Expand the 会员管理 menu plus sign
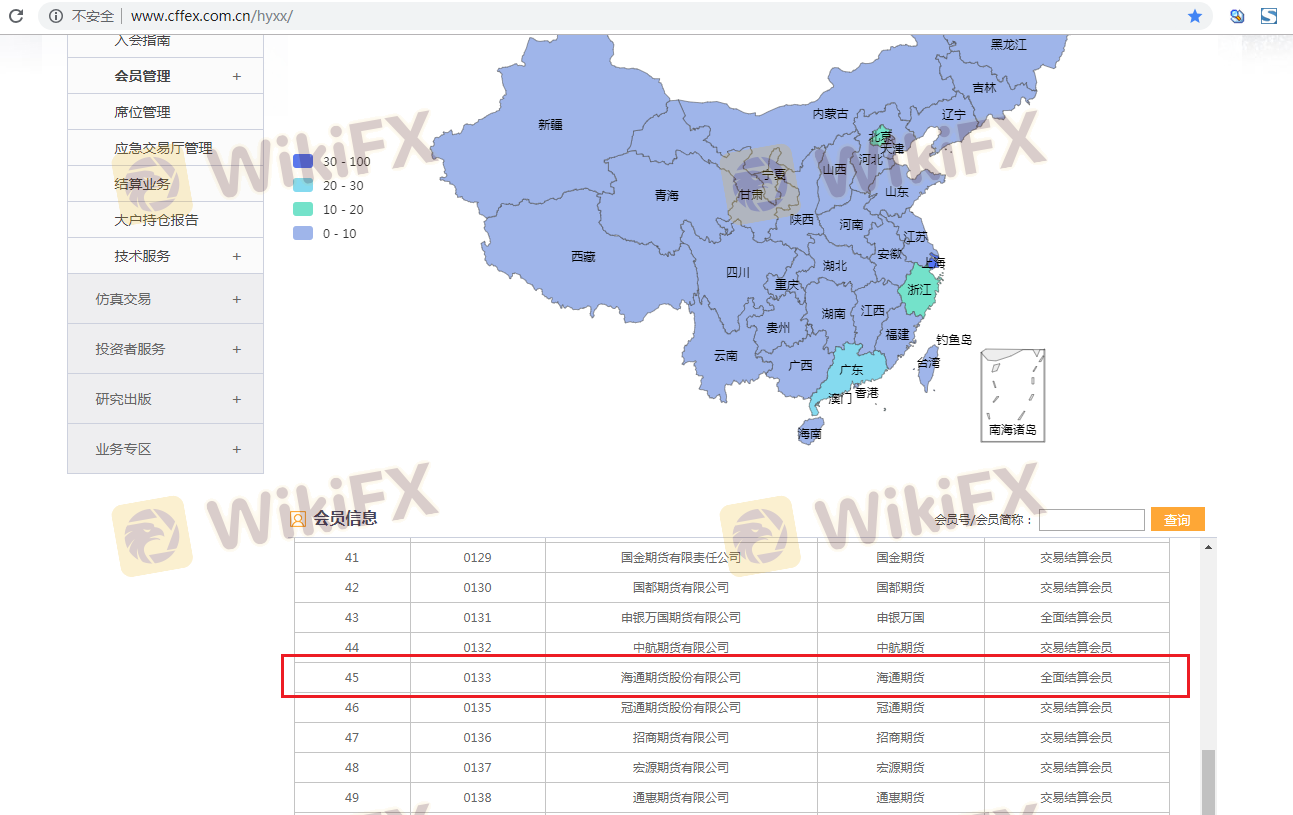 coord(236,76)
